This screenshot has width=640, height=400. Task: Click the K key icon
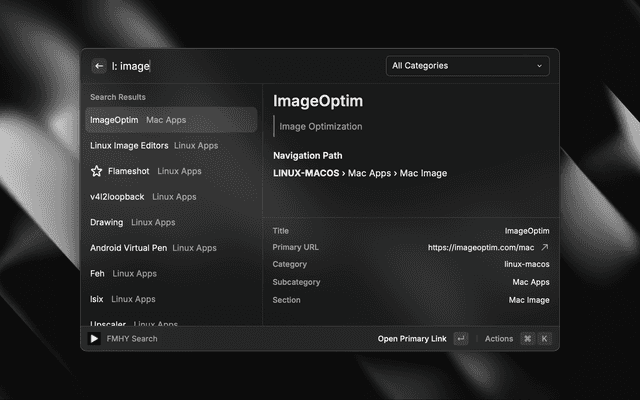click(544, 338)
